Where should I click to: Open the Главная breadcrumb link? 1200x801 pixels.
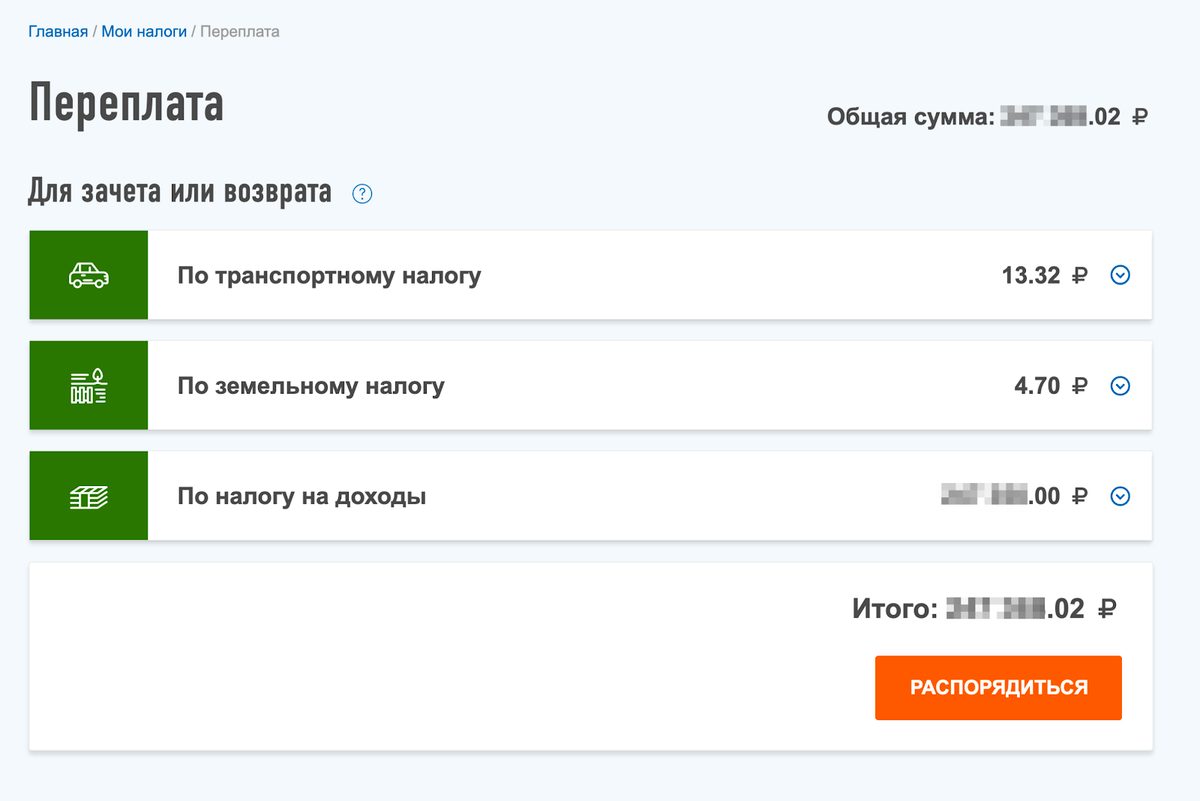click(57, 31)
